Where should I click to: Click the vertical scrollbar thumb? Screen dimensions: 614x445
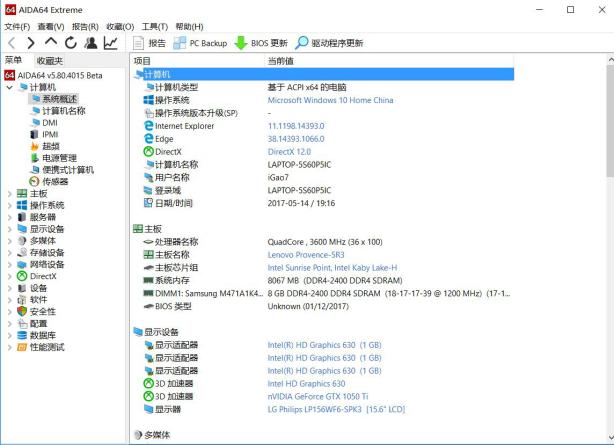point(610,121)
